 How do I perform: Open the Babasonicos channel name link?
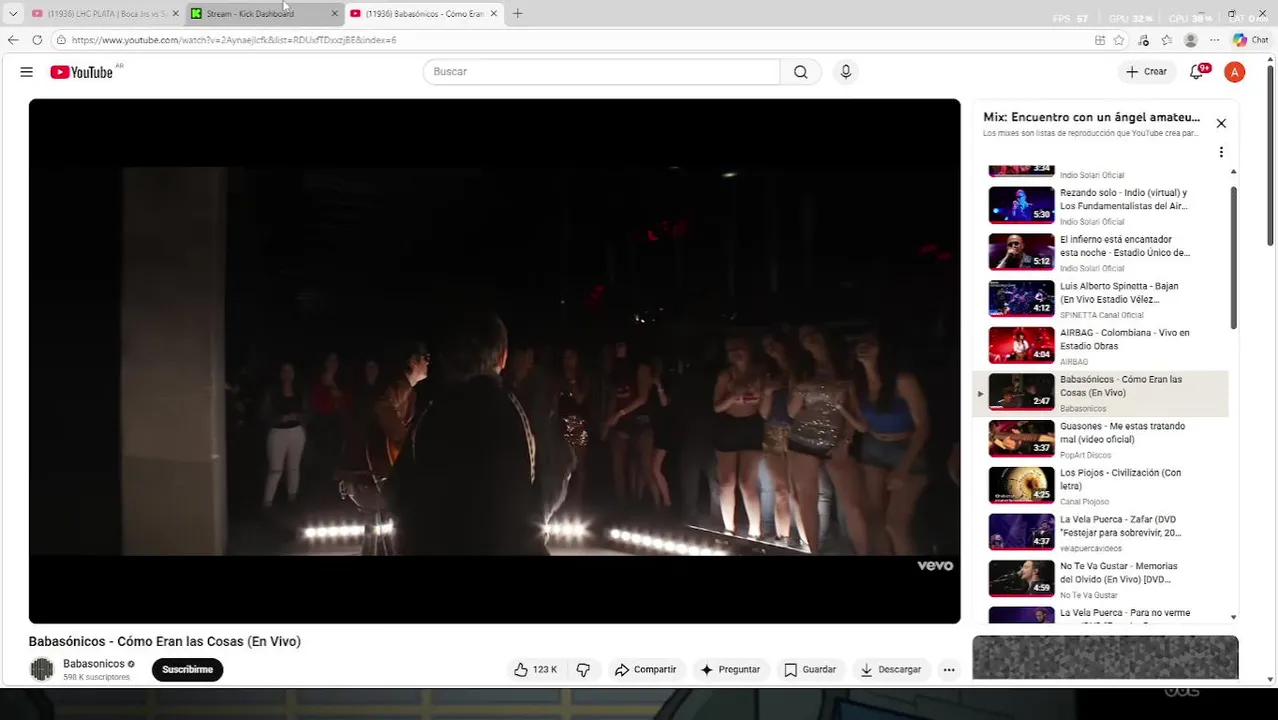(x=94, y=664)
